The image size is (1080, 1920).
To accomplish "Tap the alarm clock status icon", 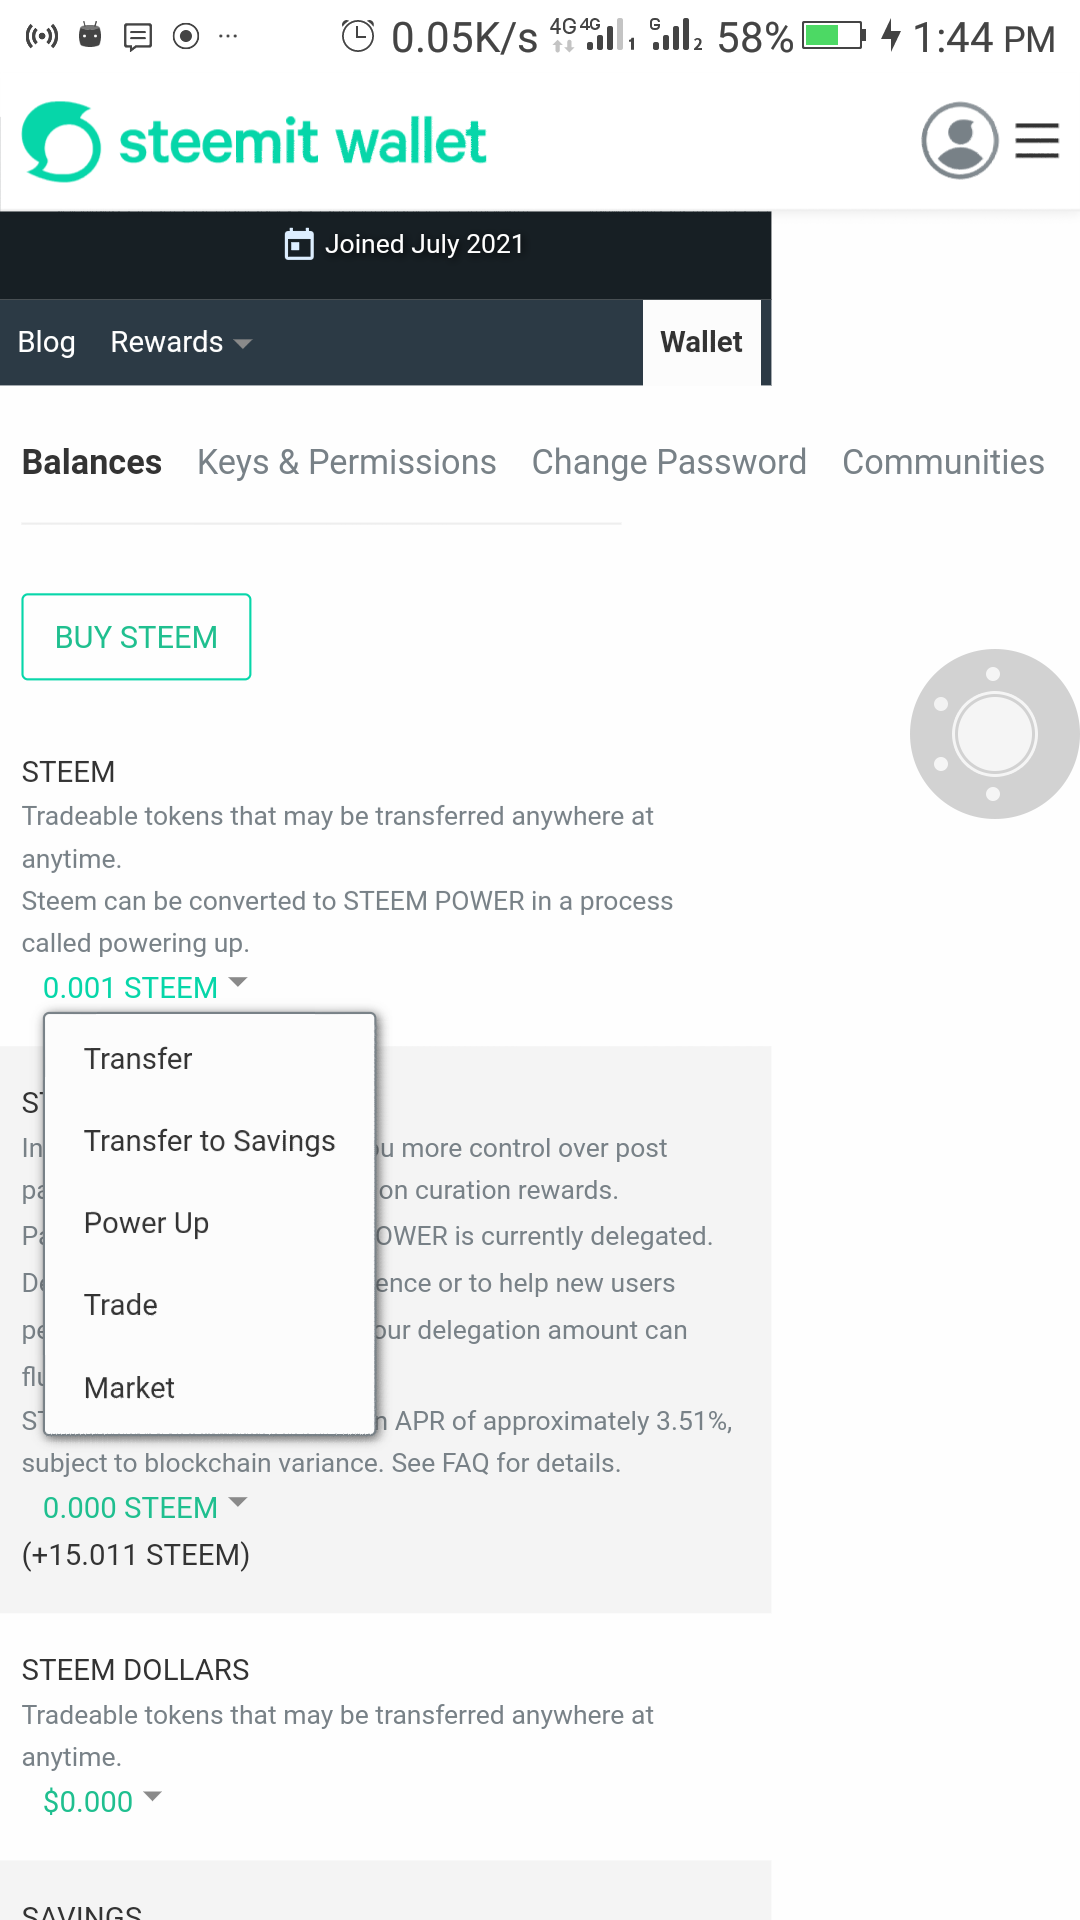I will 357,37.
